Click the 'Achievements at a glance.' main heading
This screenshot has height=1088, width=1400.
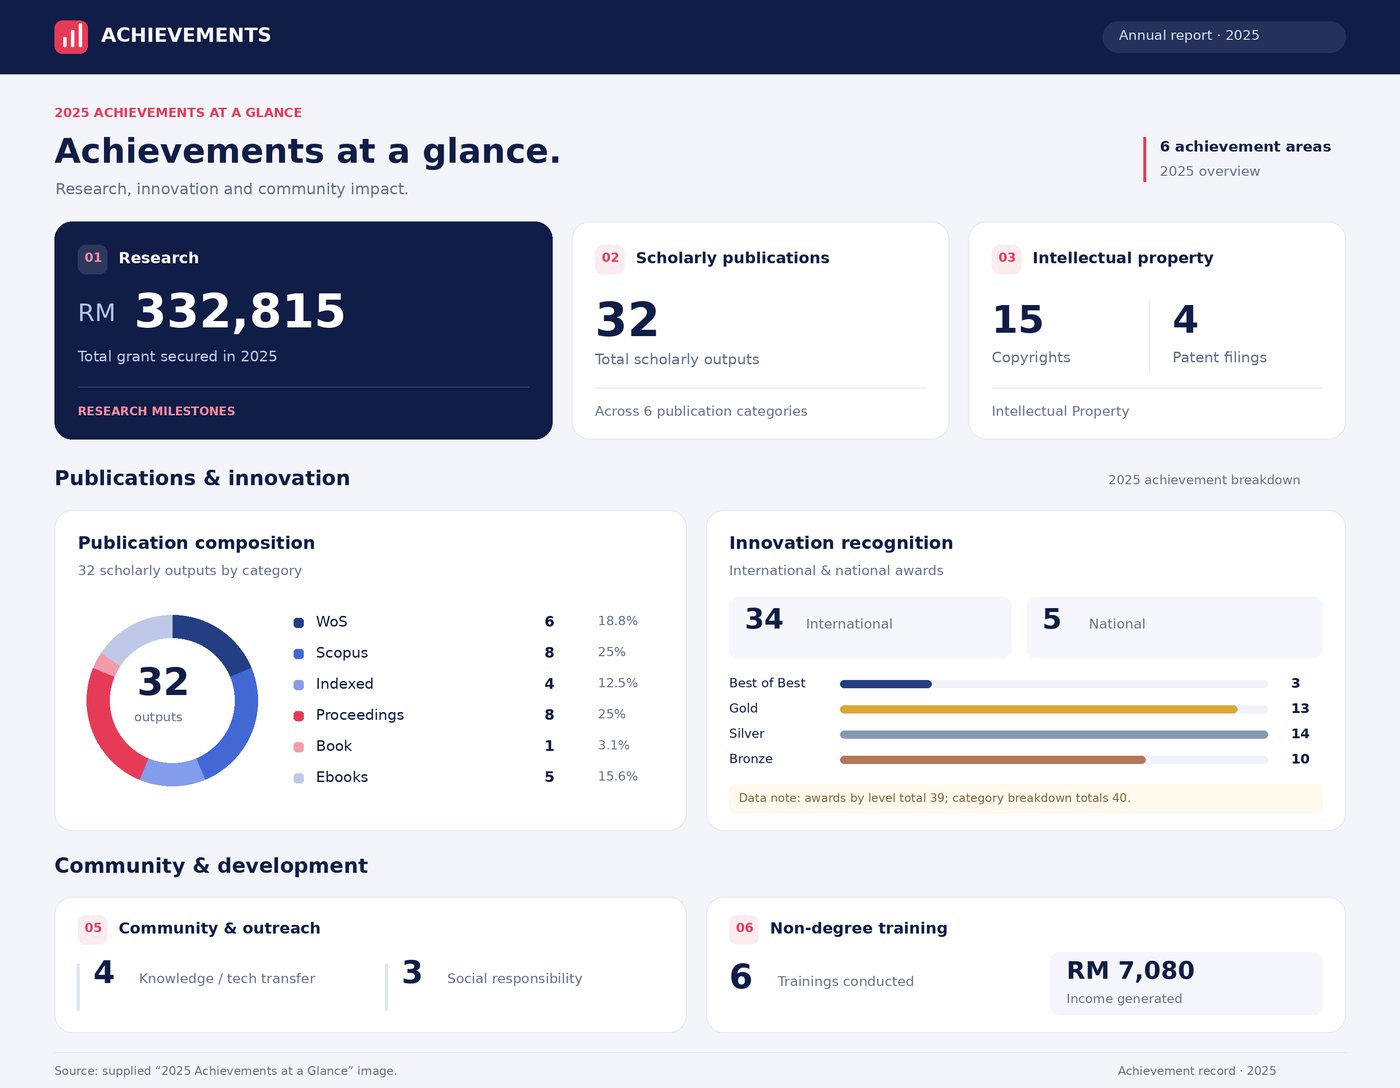(308, 151)
